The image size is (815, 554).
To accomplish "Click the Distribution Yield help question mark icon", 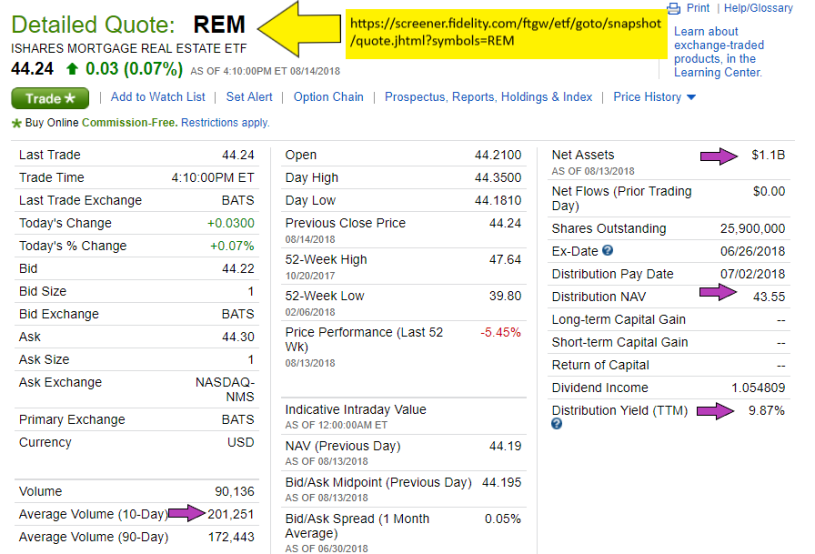I will point(557,424).
